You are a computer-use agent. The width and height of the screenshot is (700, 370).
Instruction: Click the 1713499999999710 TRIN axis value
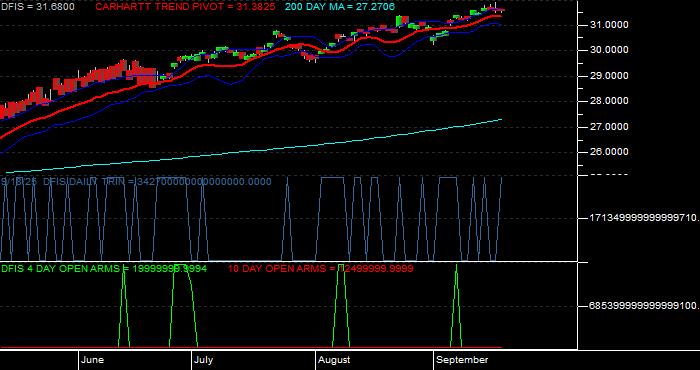[x=644, y=218]
